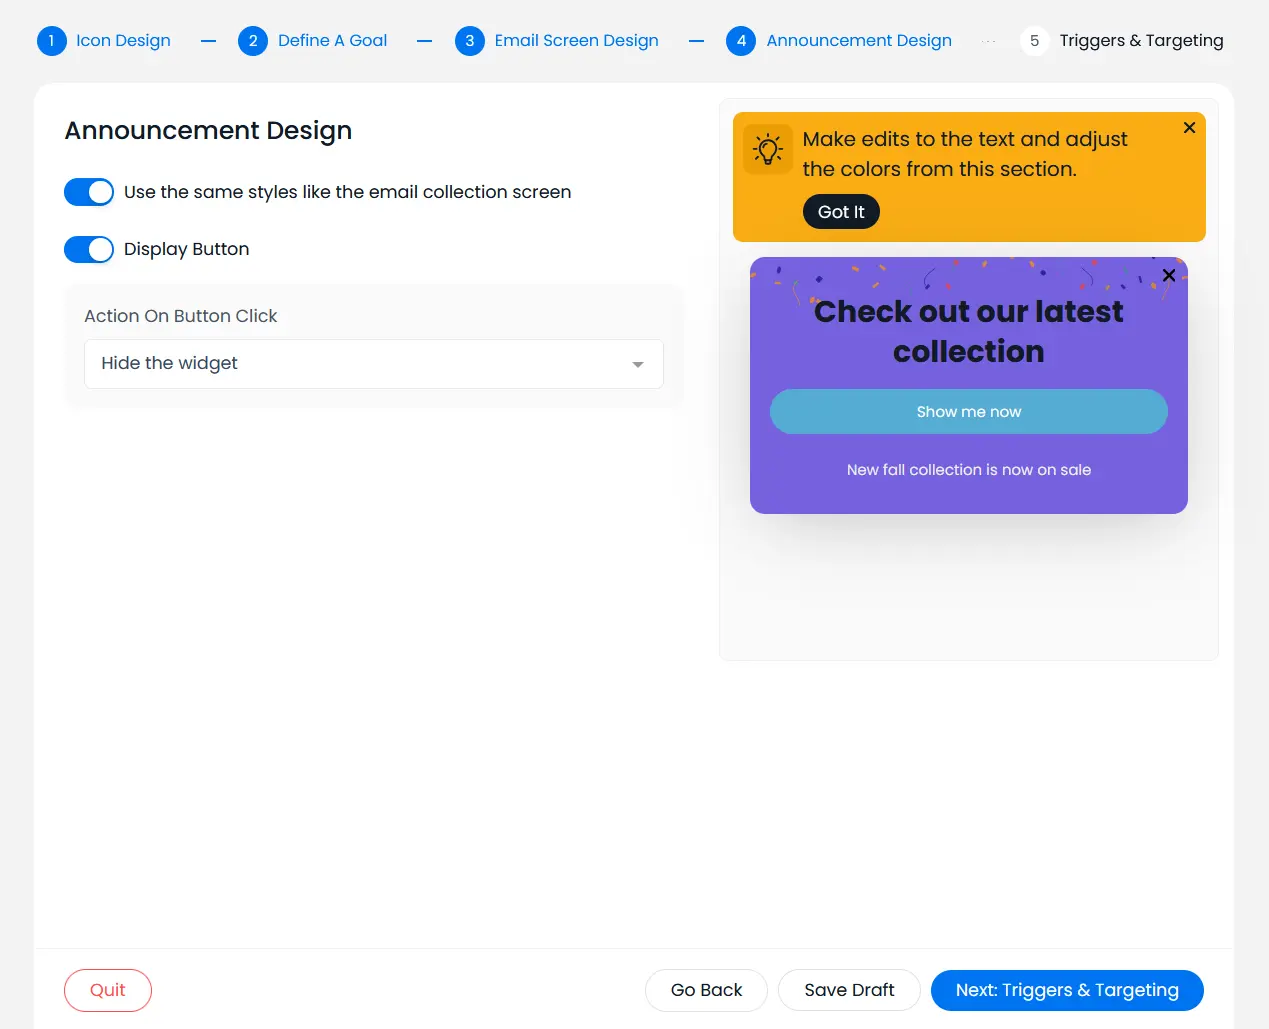The height and width of the screenshot is (1029, 1269).
Task: Click the step 1 number circle icon
Action: (51, 41)
